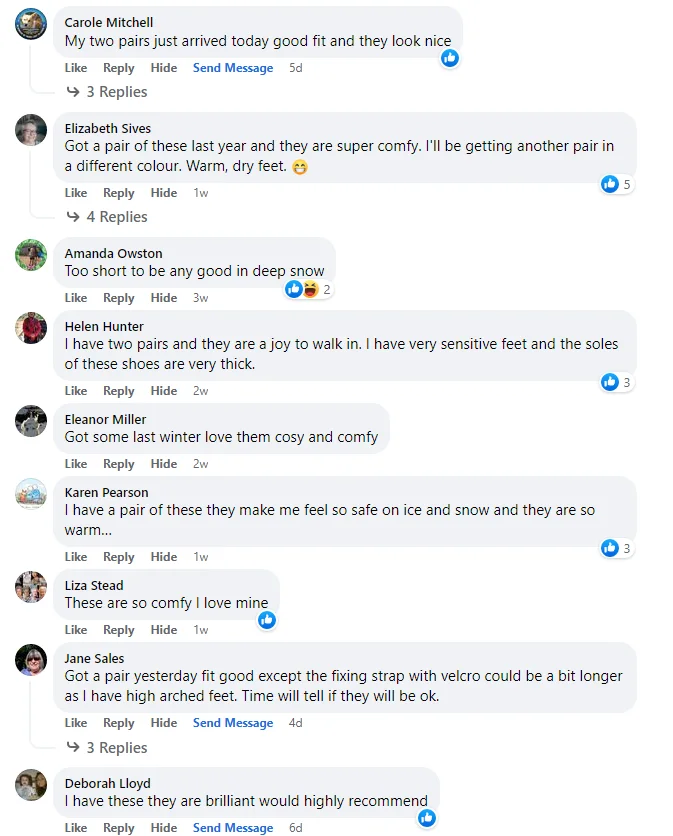Like Amanda Owston's comment
The image size is (673, 836).
[x=76, y=298]
